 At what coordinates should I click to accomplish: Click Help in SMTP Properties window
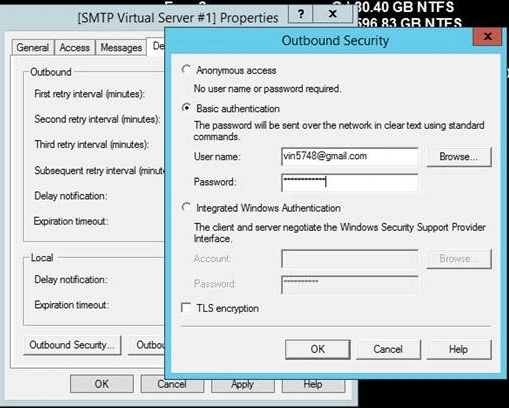point(313,384)
